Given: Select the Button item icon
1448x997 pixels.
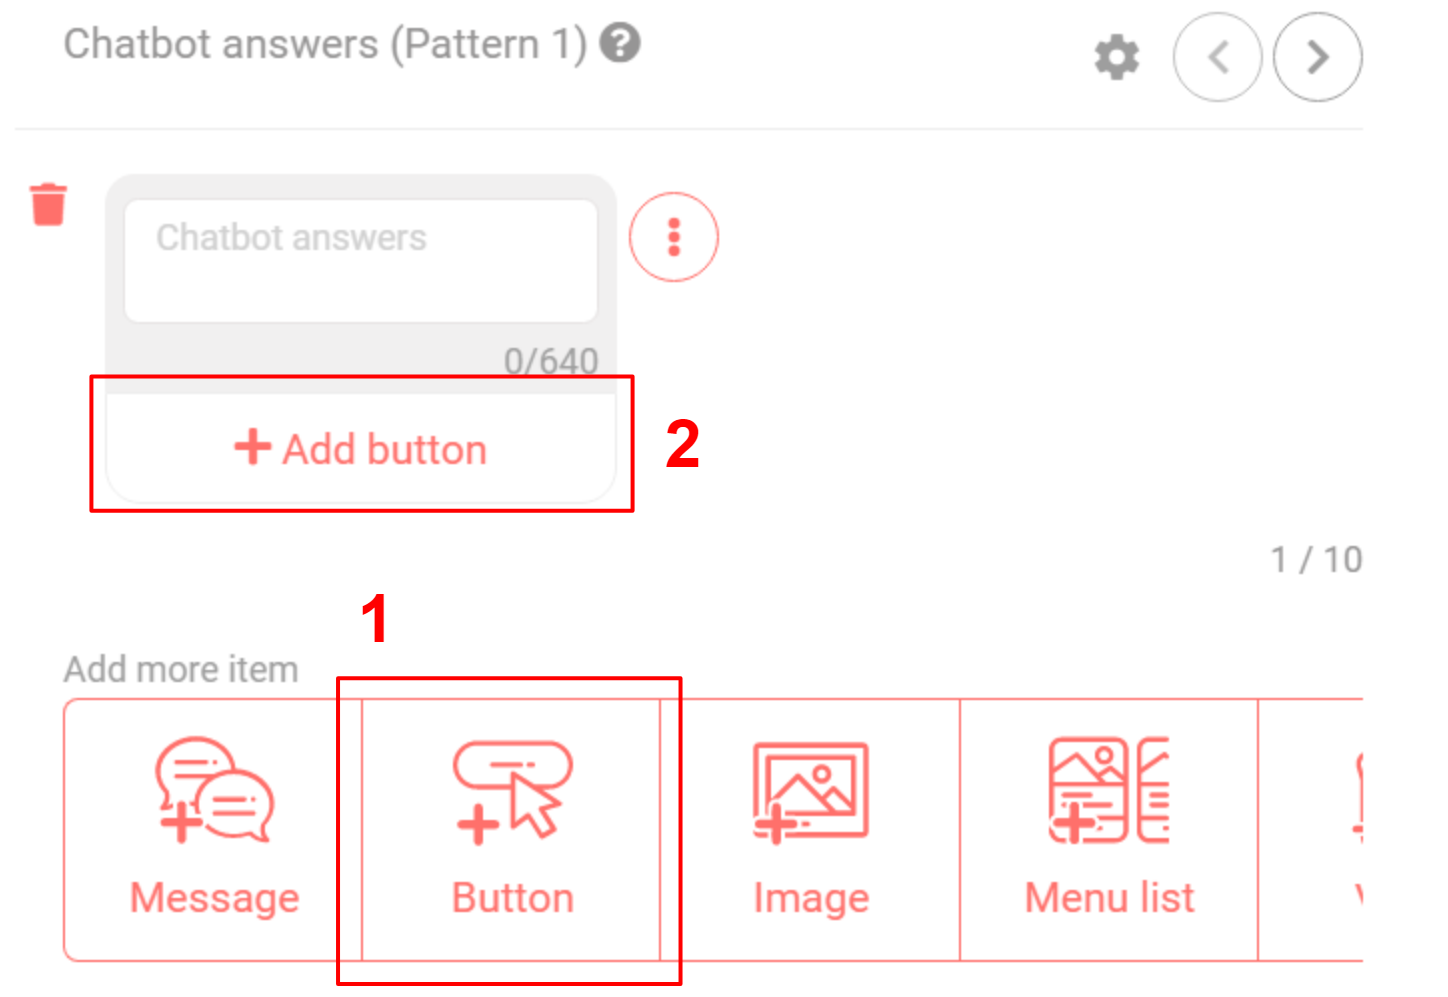Looking at the screenshot, I should coord(510,790).
